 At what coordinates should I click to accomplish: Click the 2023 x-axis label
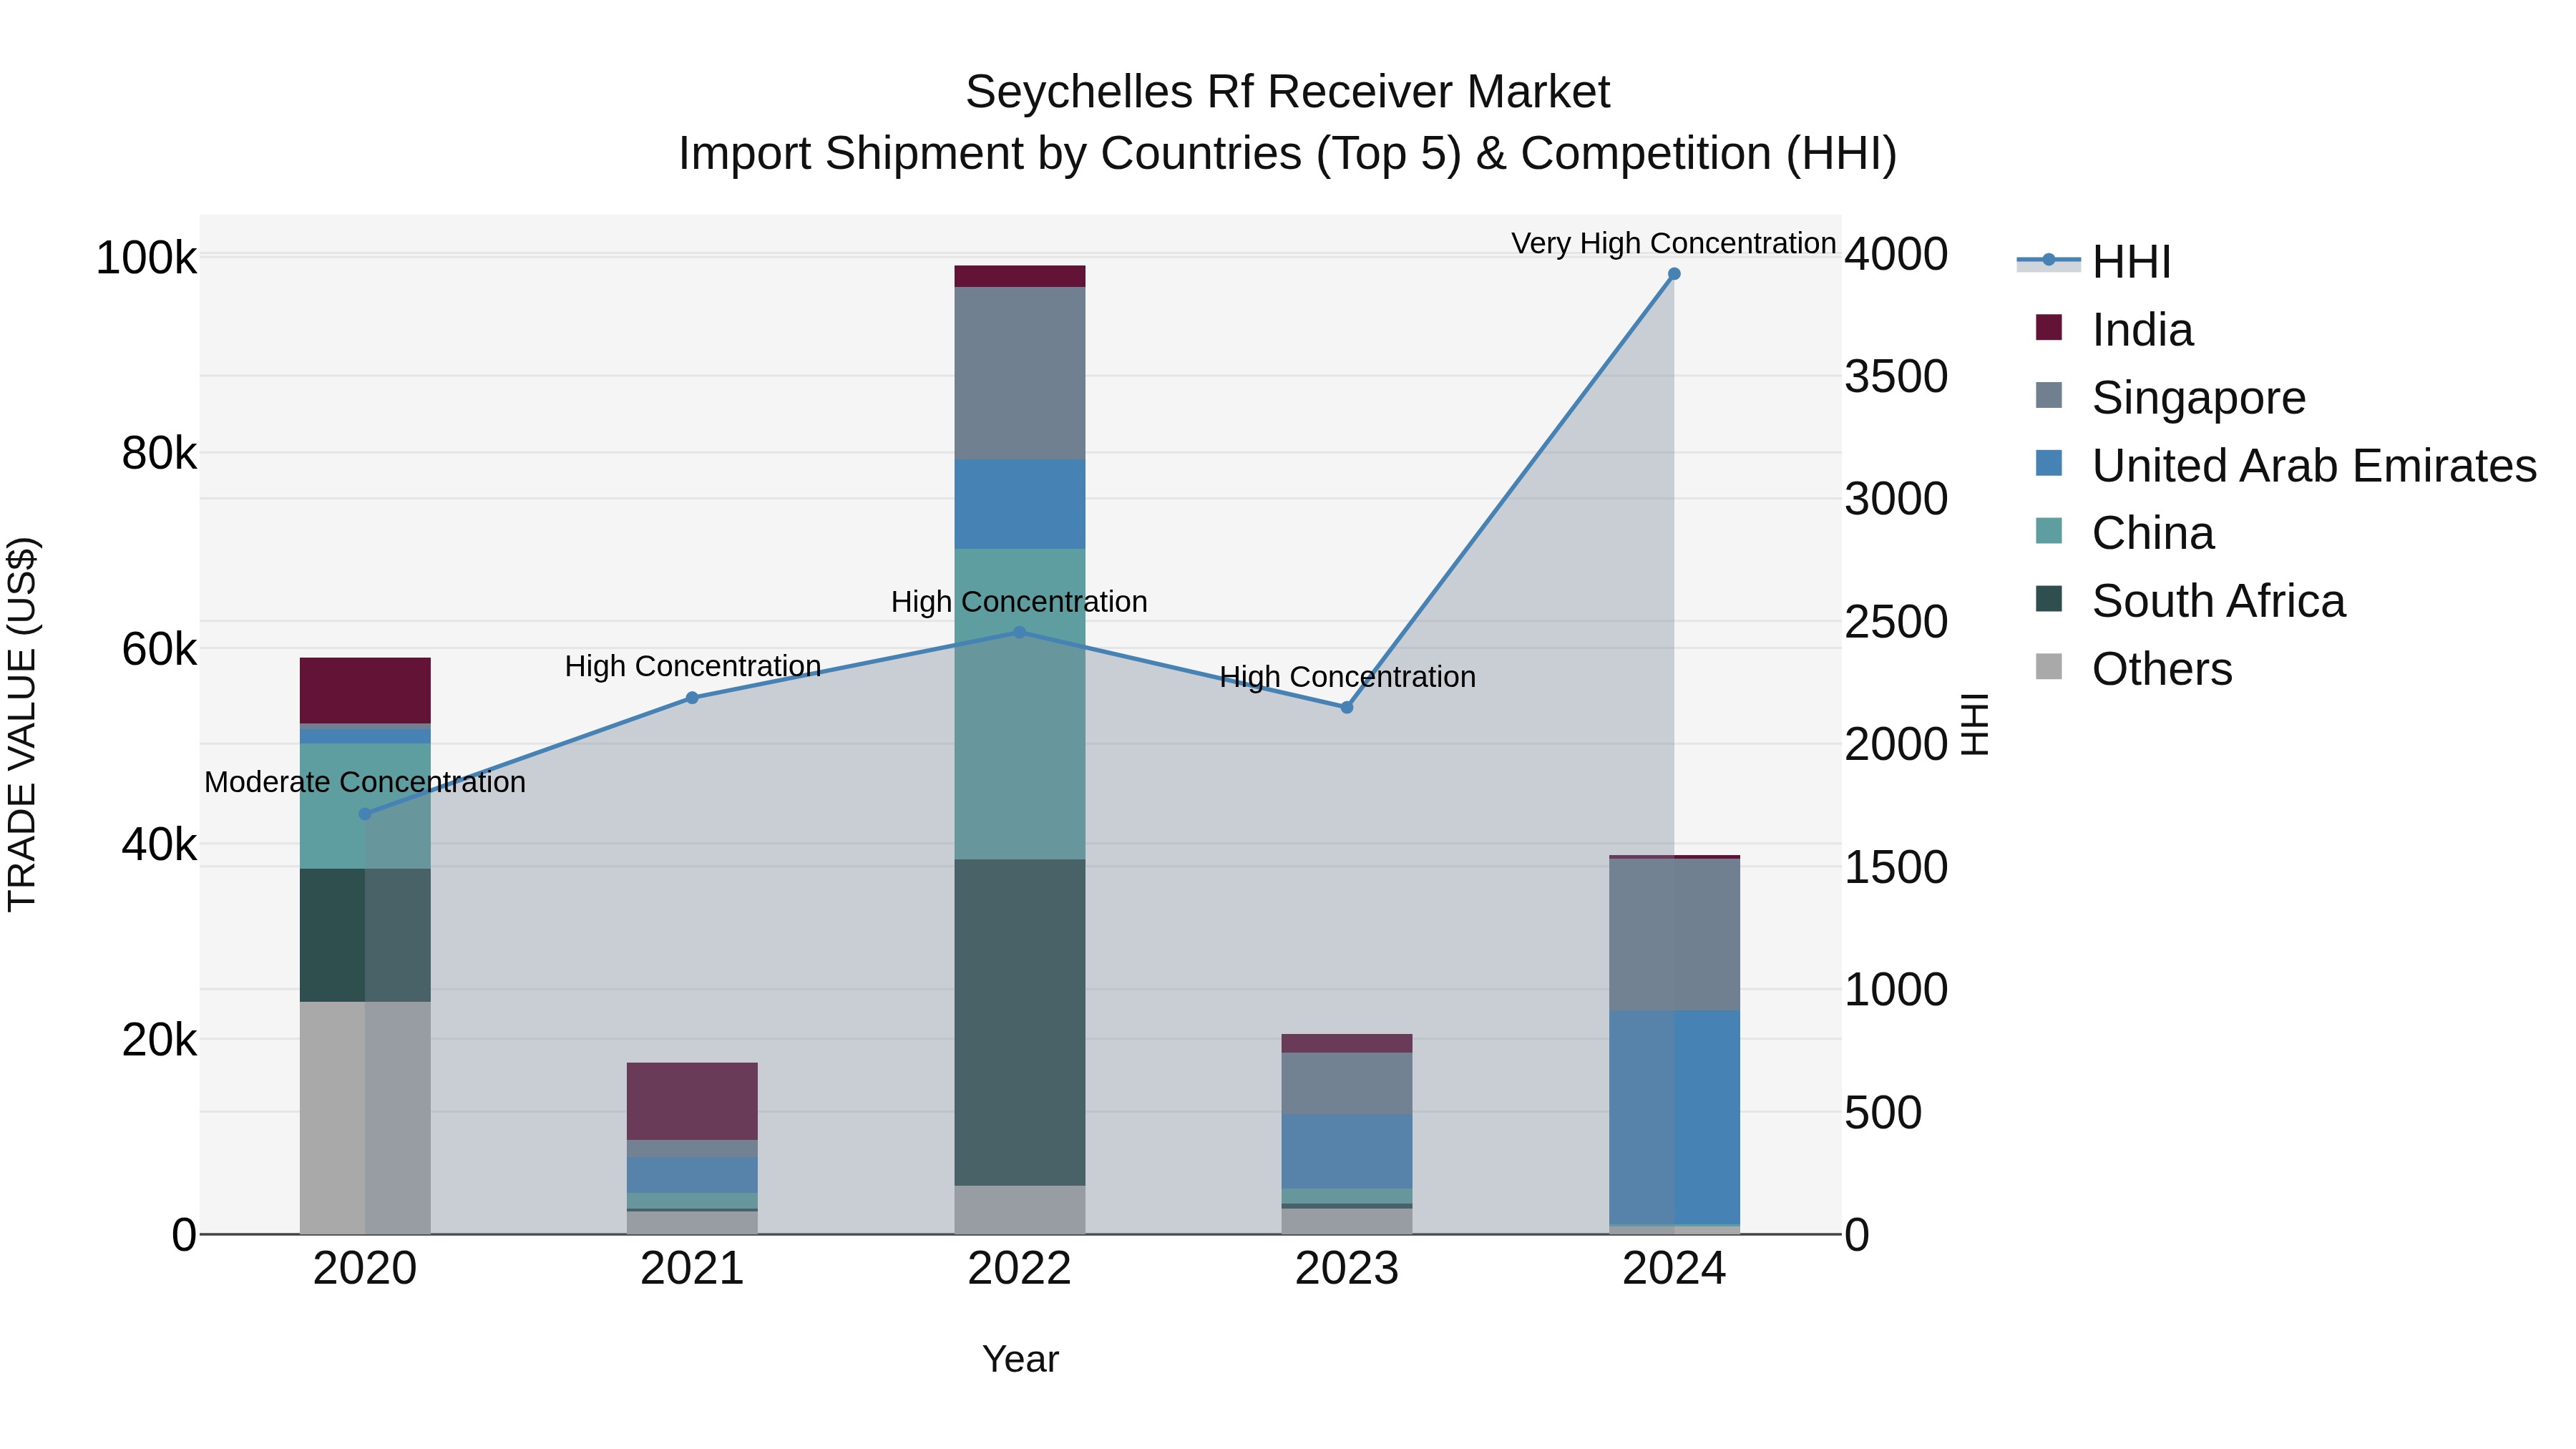(1347, 1269)
